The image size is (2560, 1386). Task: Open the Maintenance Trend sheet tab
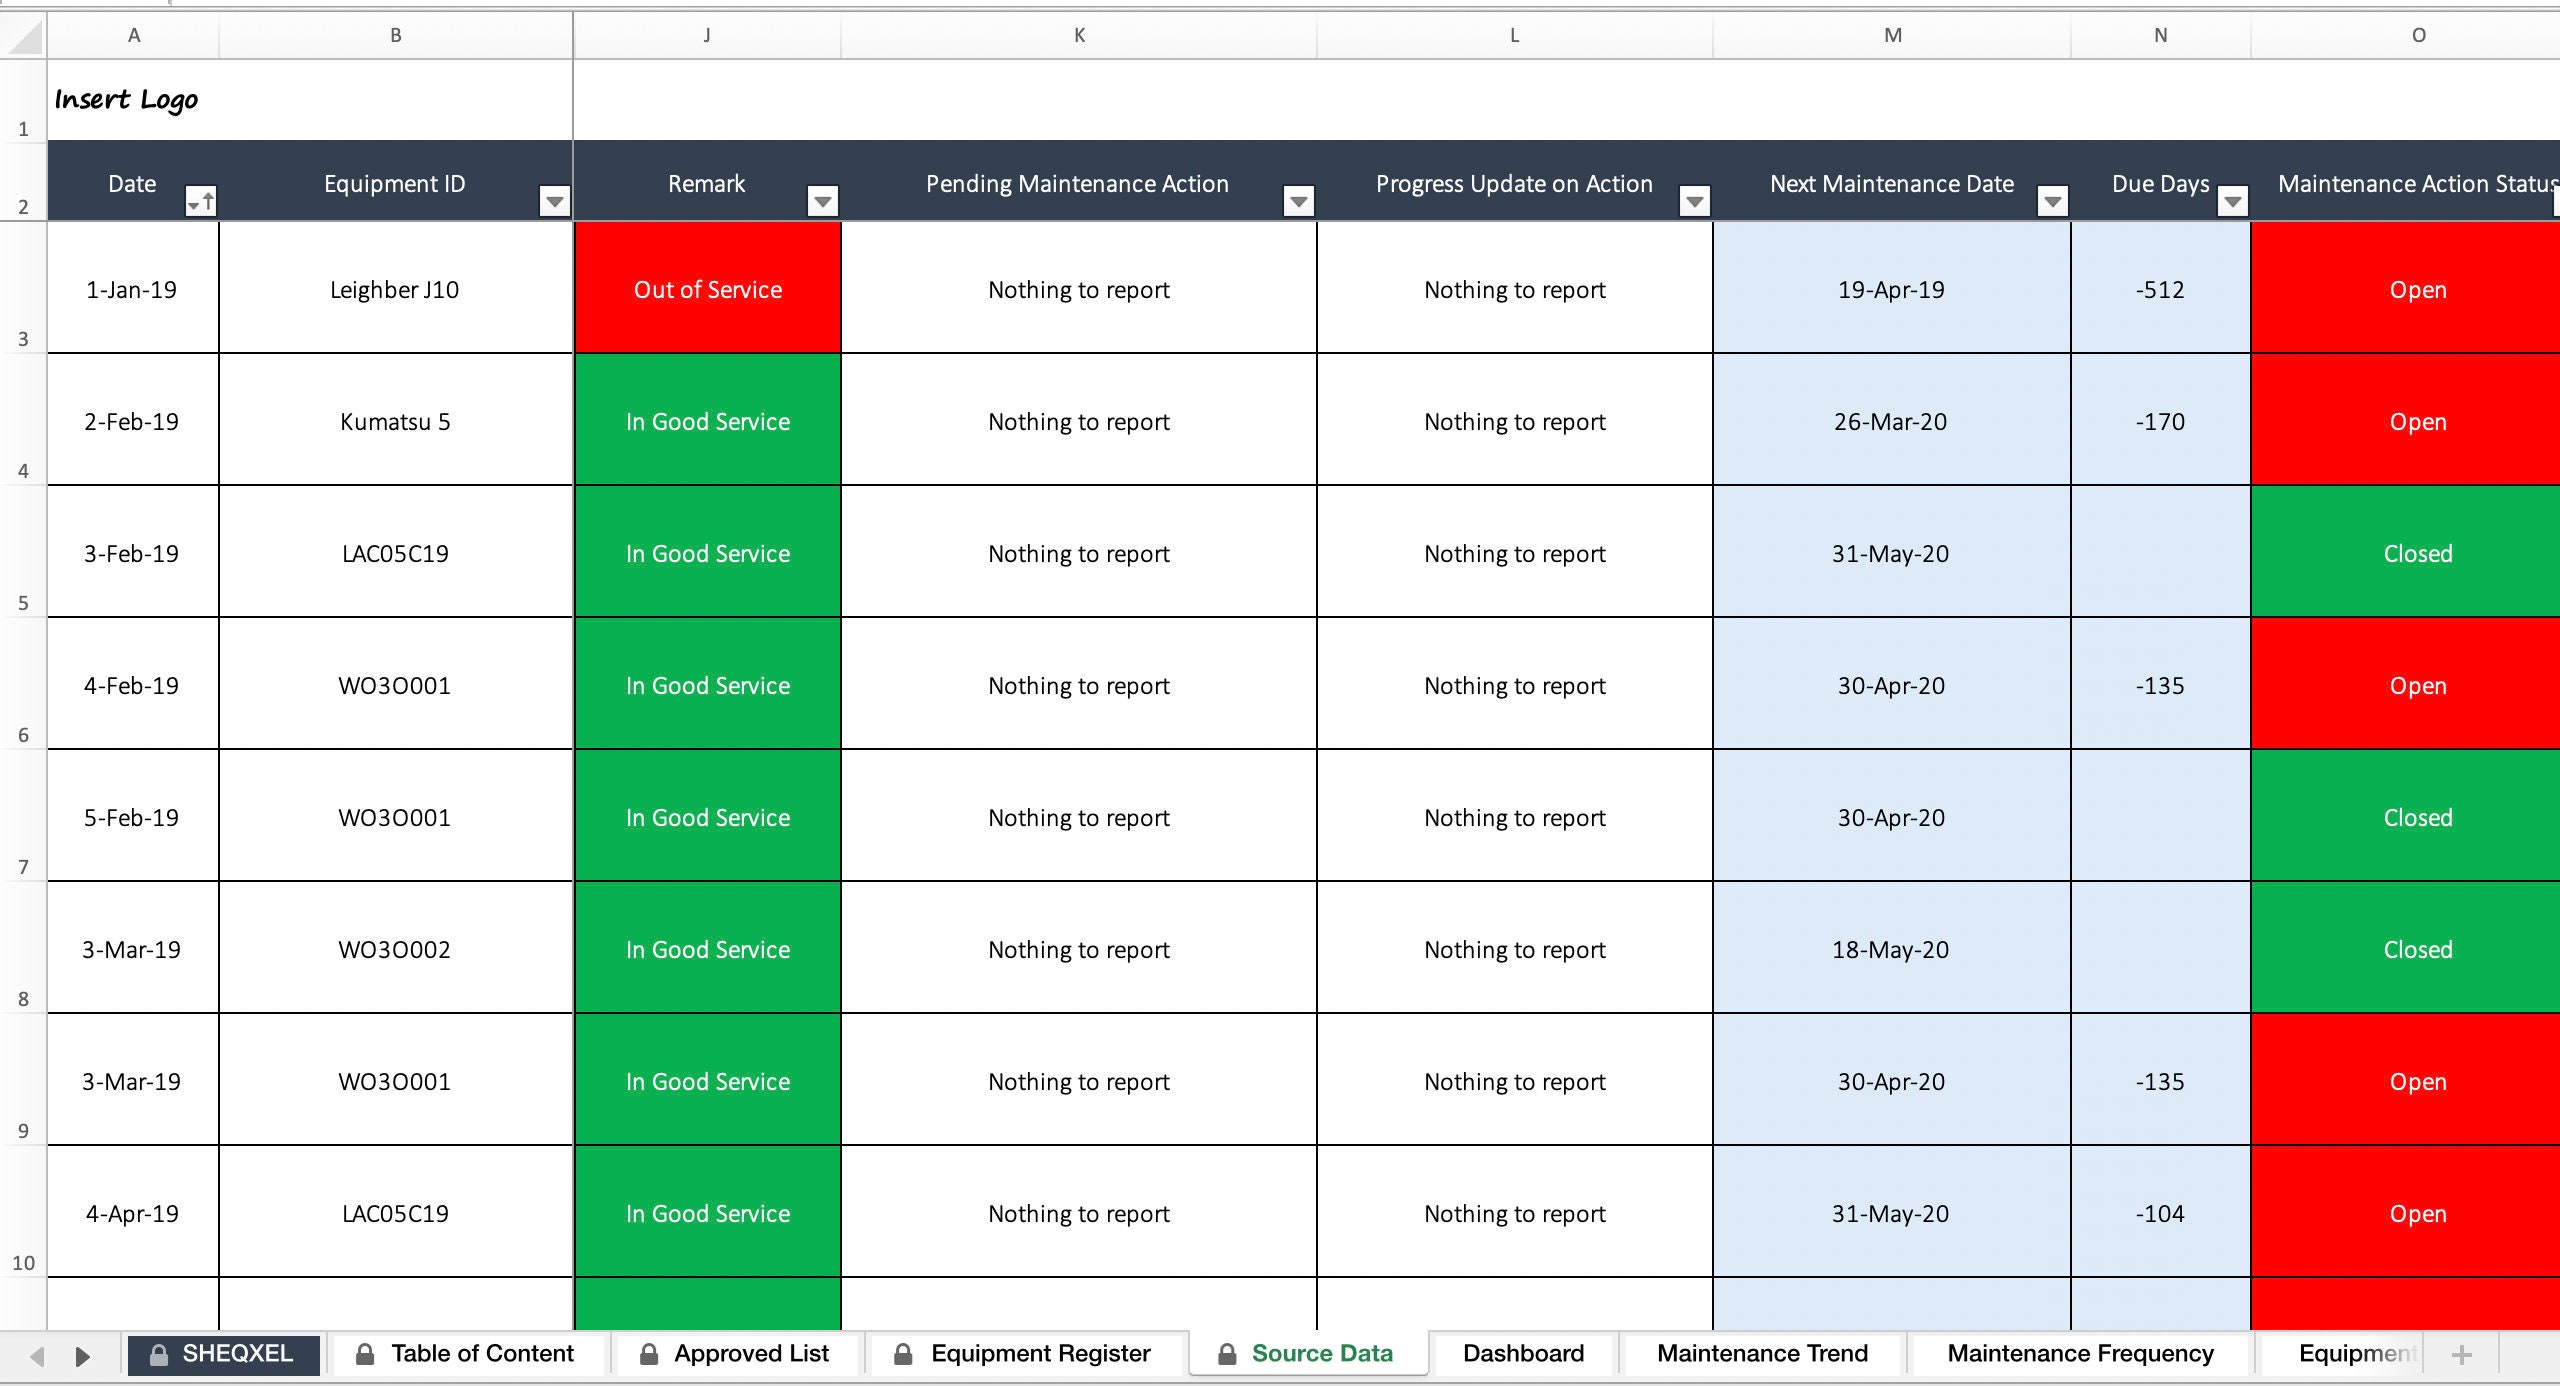[1762, 1353]
